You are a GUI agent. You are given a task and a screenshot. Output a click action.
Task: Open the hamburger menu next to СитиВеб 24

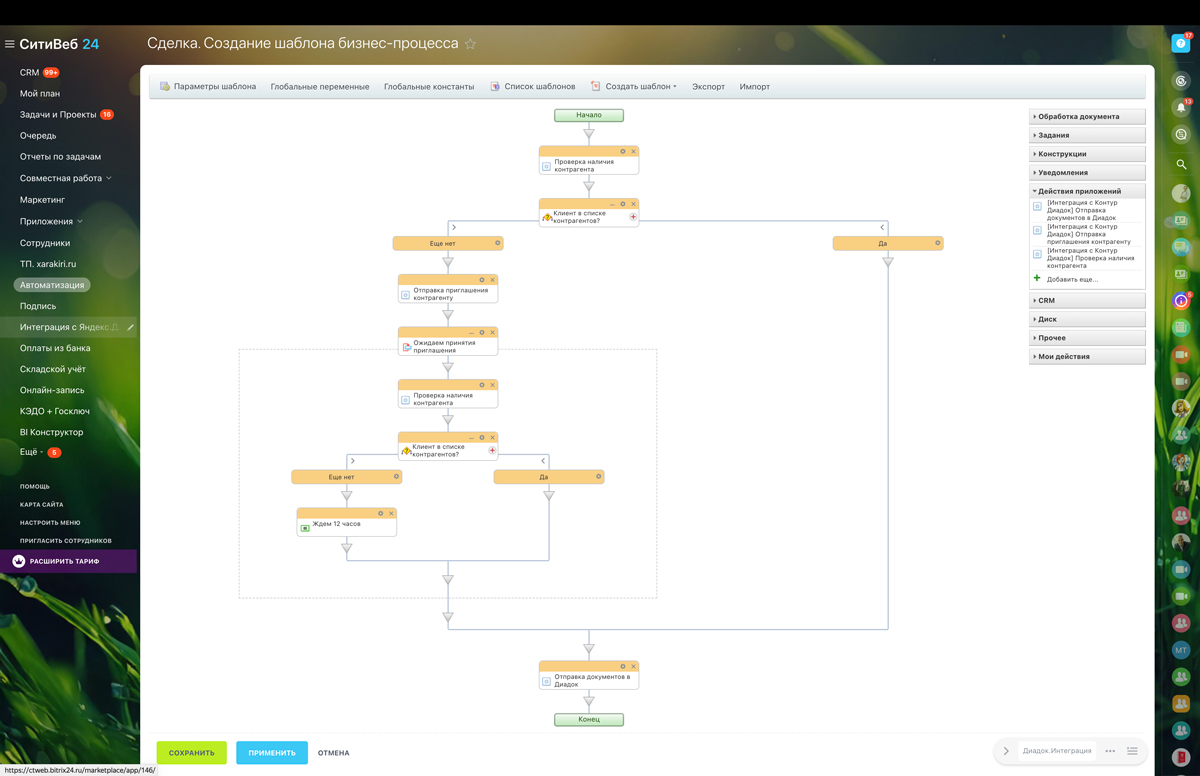(x=10, y=44)
